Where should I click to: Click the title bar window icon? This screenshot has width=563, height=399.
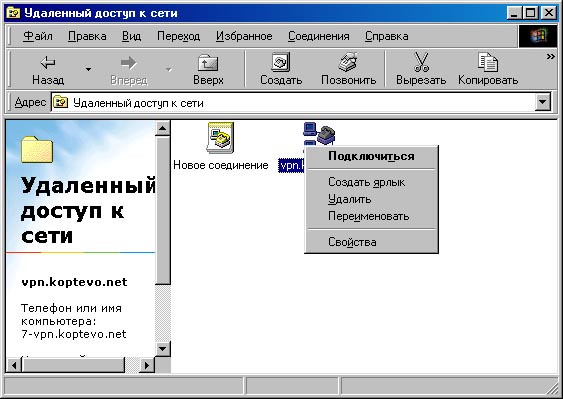pyautogui.click(x=14, y=13)
